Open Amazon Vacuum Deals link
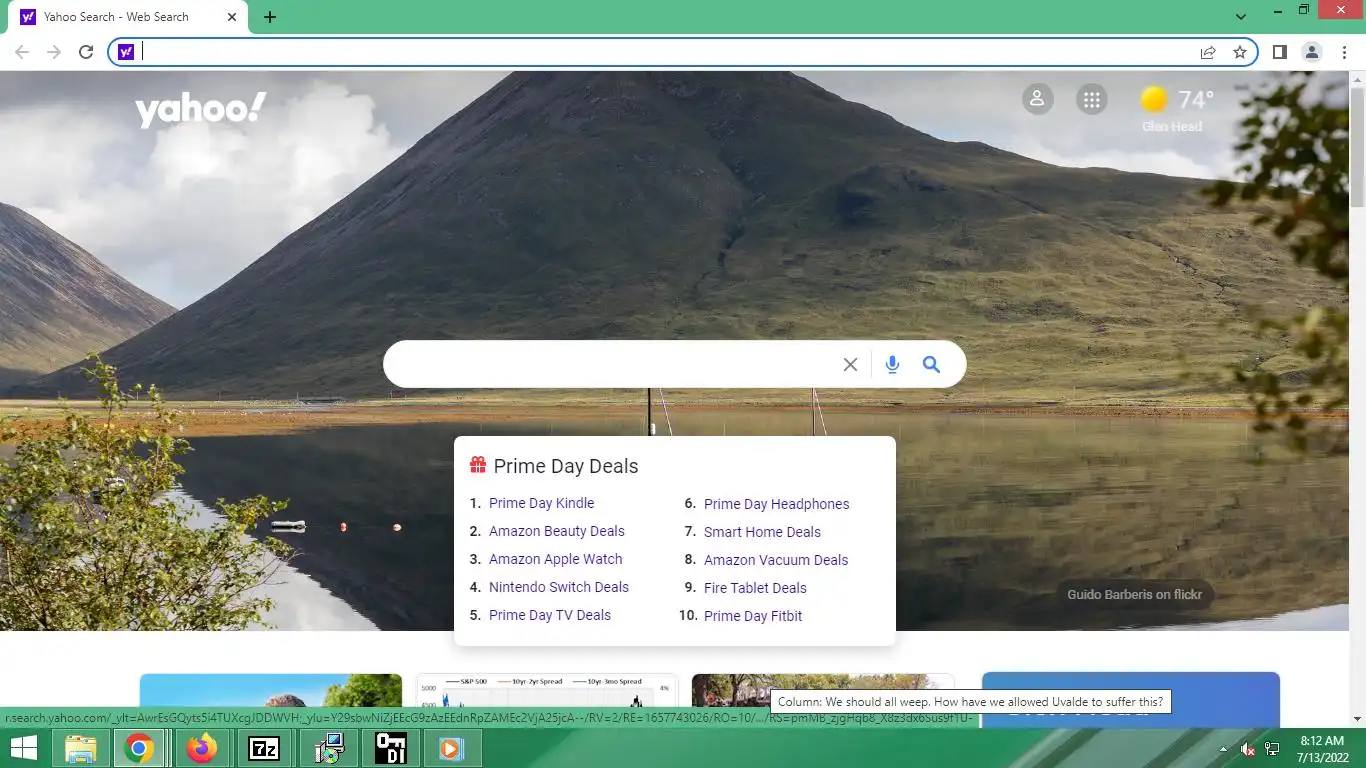This screenshot has width=1366, height=768. click(776, 560)
